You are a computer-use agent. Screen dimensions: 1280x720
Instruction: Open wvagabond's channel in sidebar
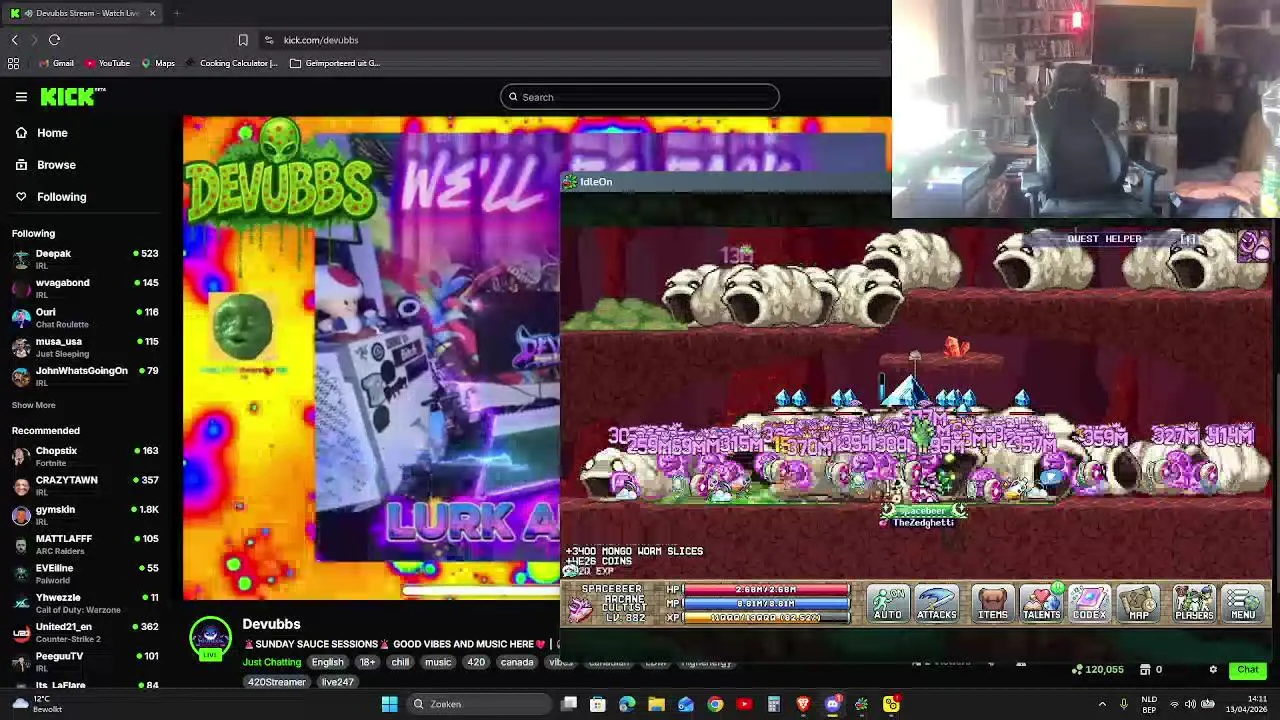pos(85,288)
